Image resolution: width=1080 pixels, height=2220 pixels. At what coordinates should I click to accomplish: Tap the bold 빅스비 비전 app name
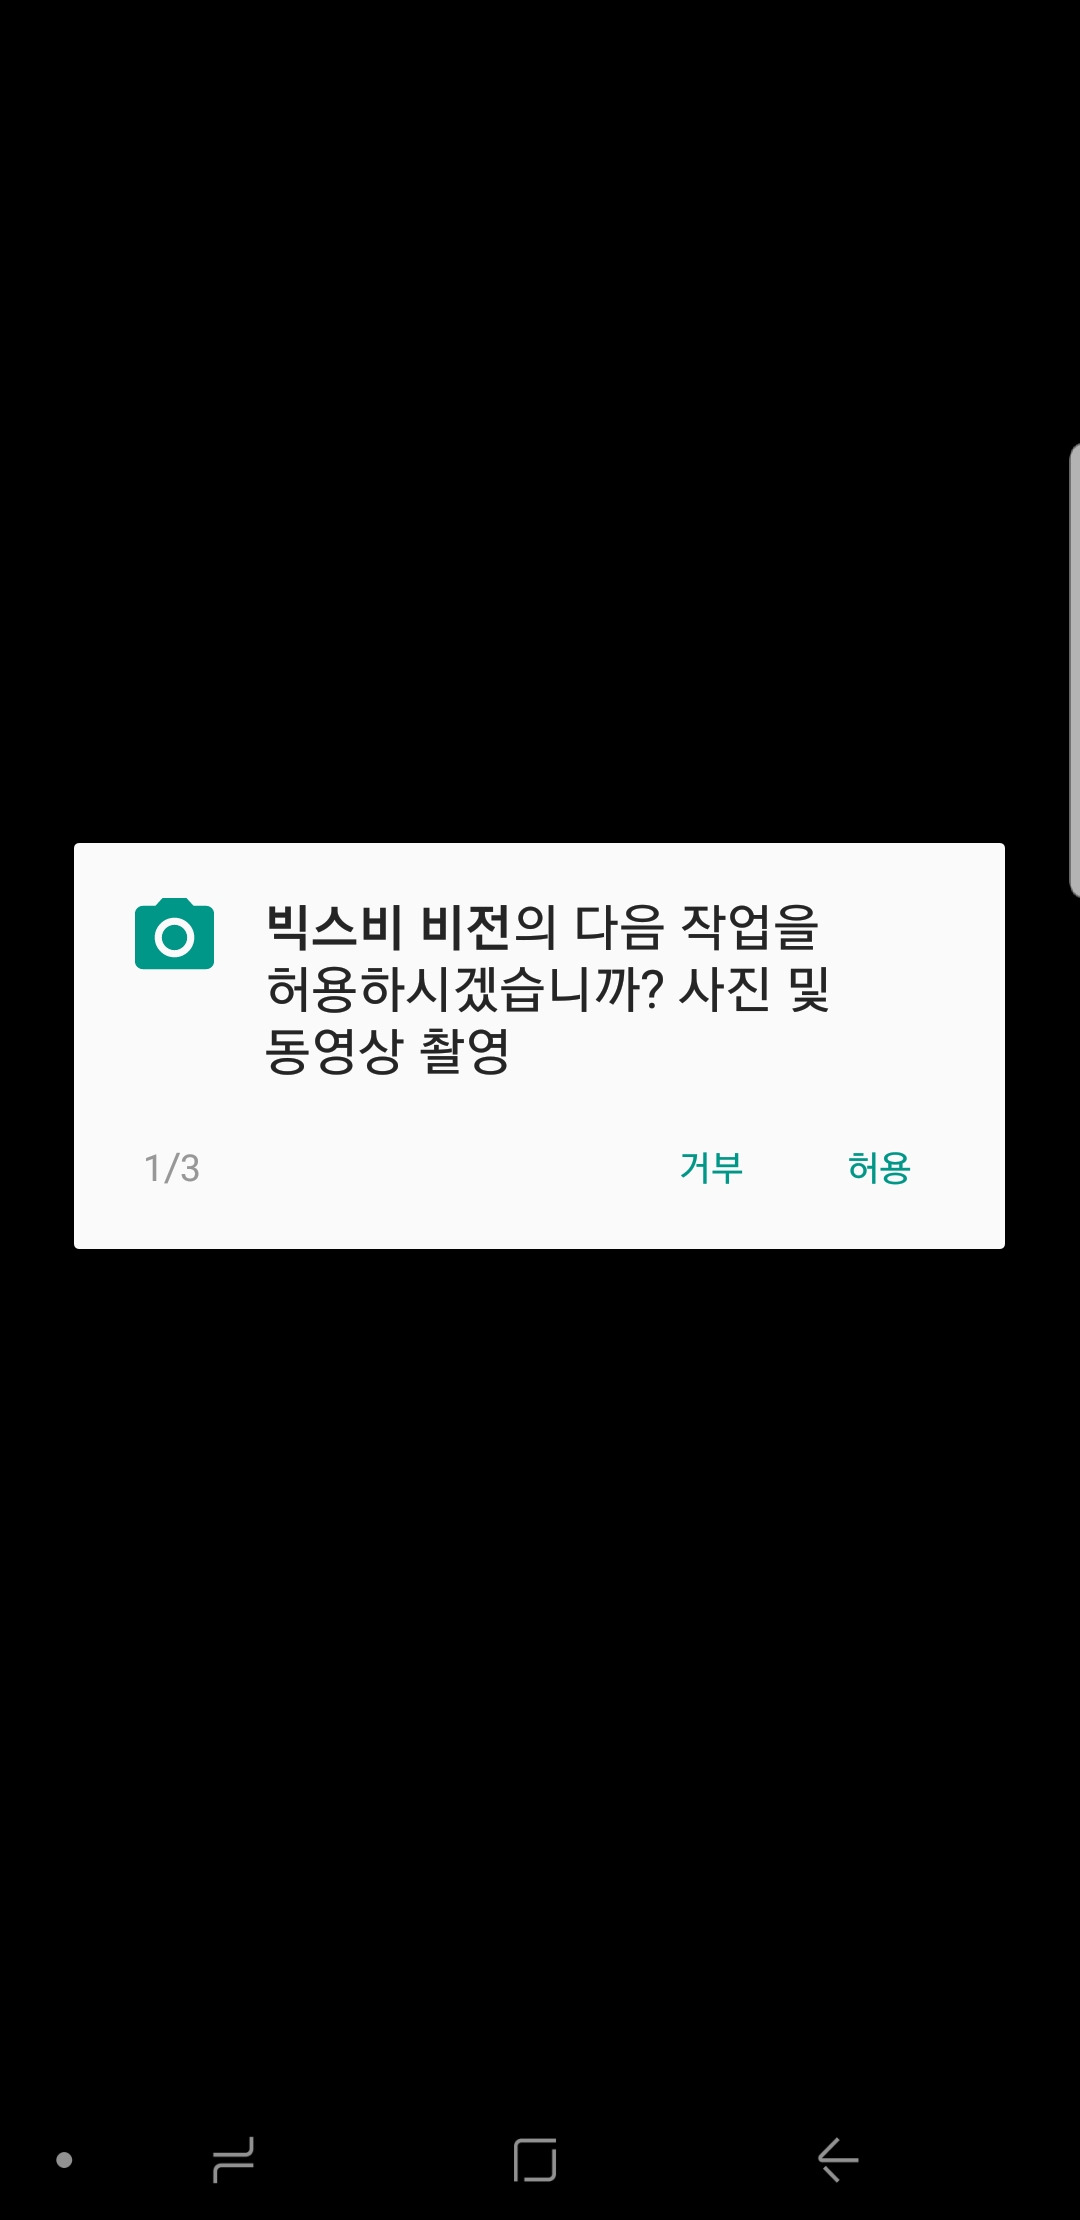(x=388, y=926)
